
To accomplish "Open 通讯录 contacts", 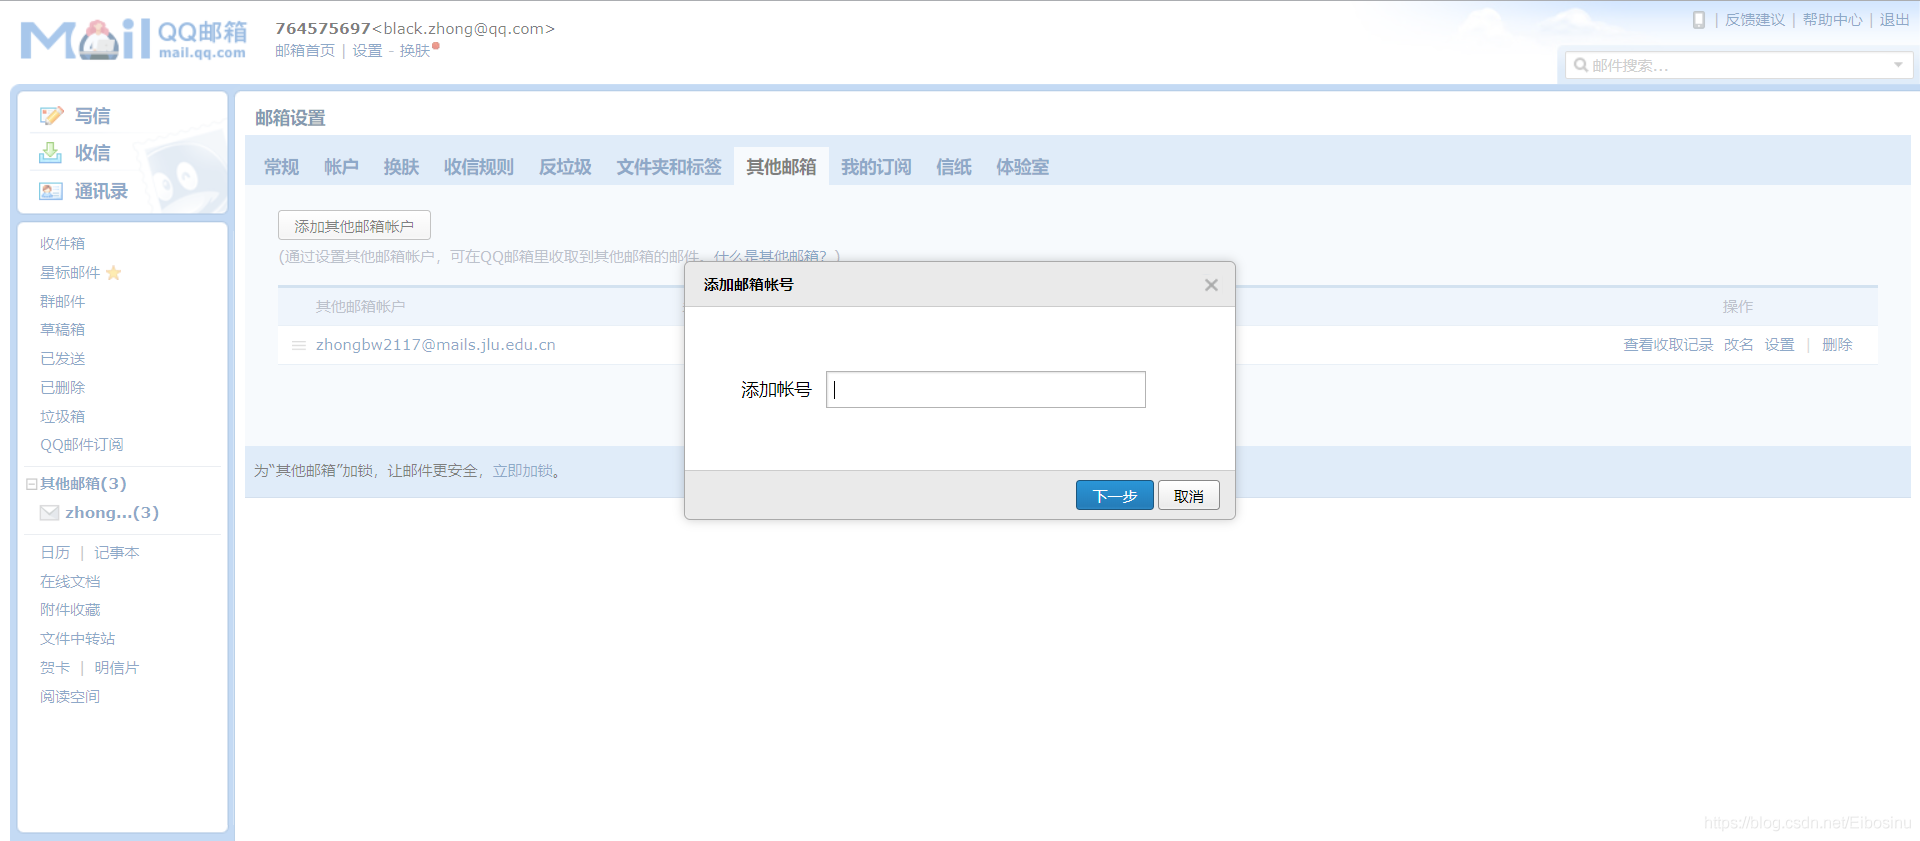I will 101,191.
